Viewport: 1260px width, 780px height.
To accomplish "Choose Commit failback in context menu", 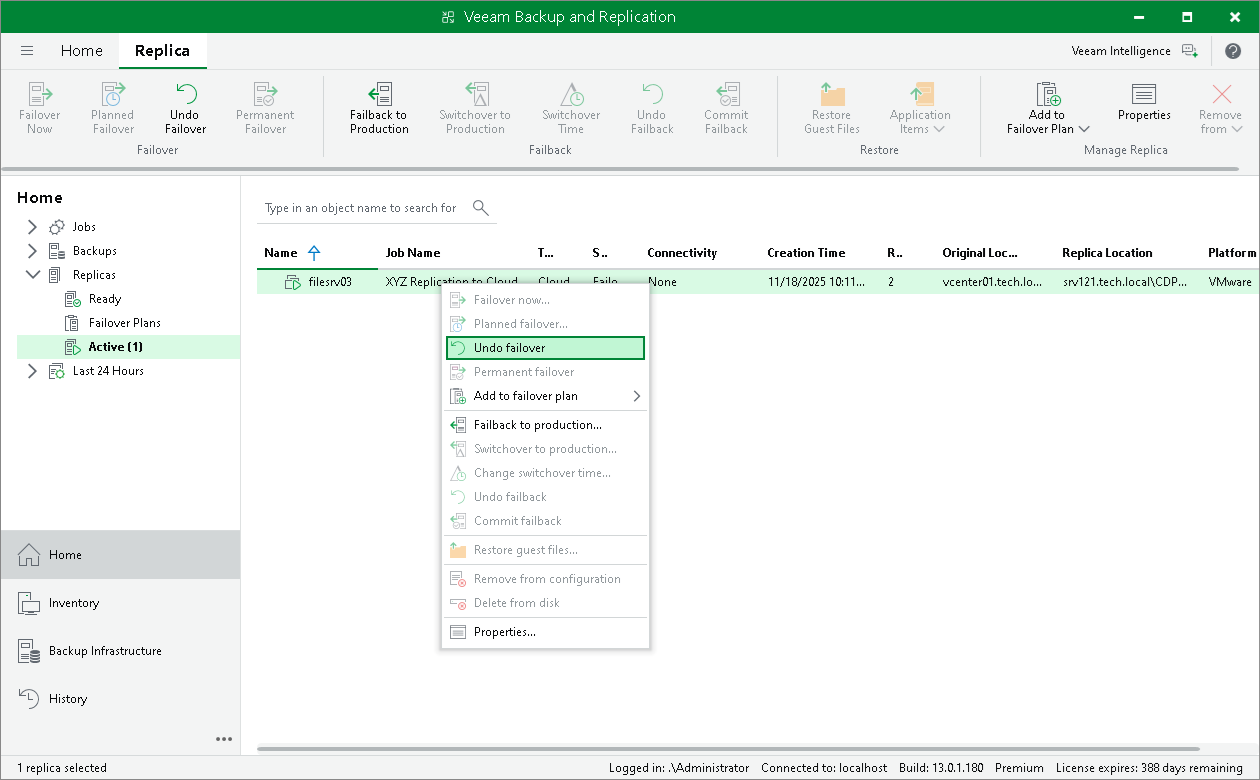I will (x=545, y=521).
